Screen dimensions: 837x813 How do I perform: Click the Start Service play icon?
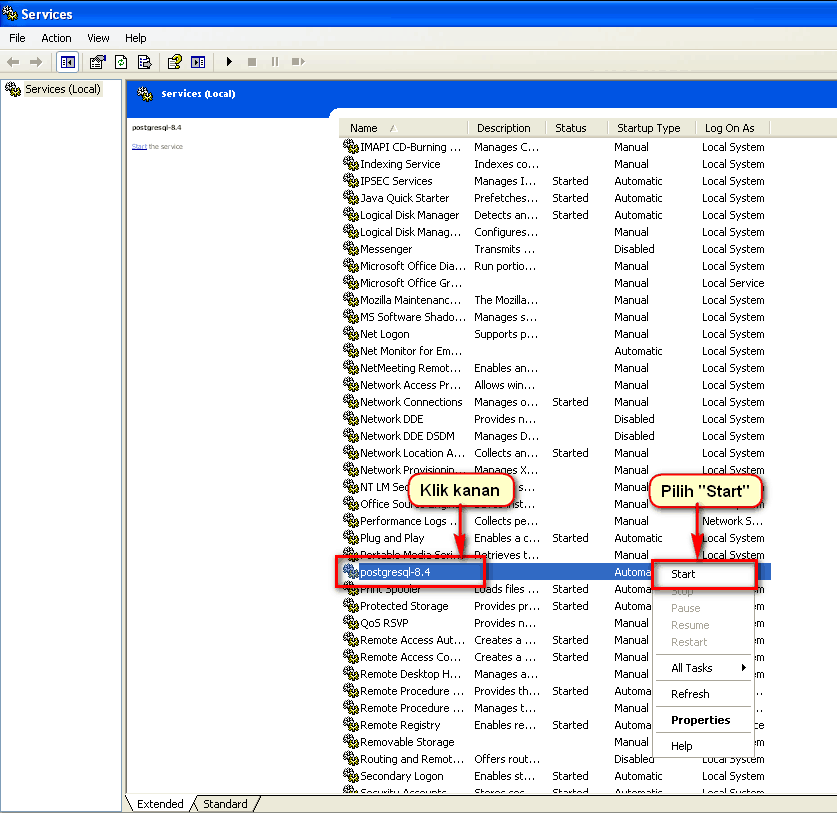coord(230,62)
